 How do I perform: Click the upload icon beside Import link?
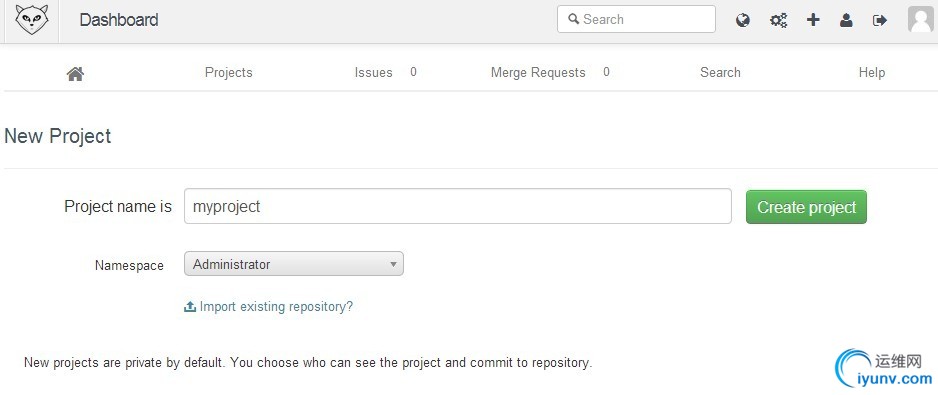point(190,306)
